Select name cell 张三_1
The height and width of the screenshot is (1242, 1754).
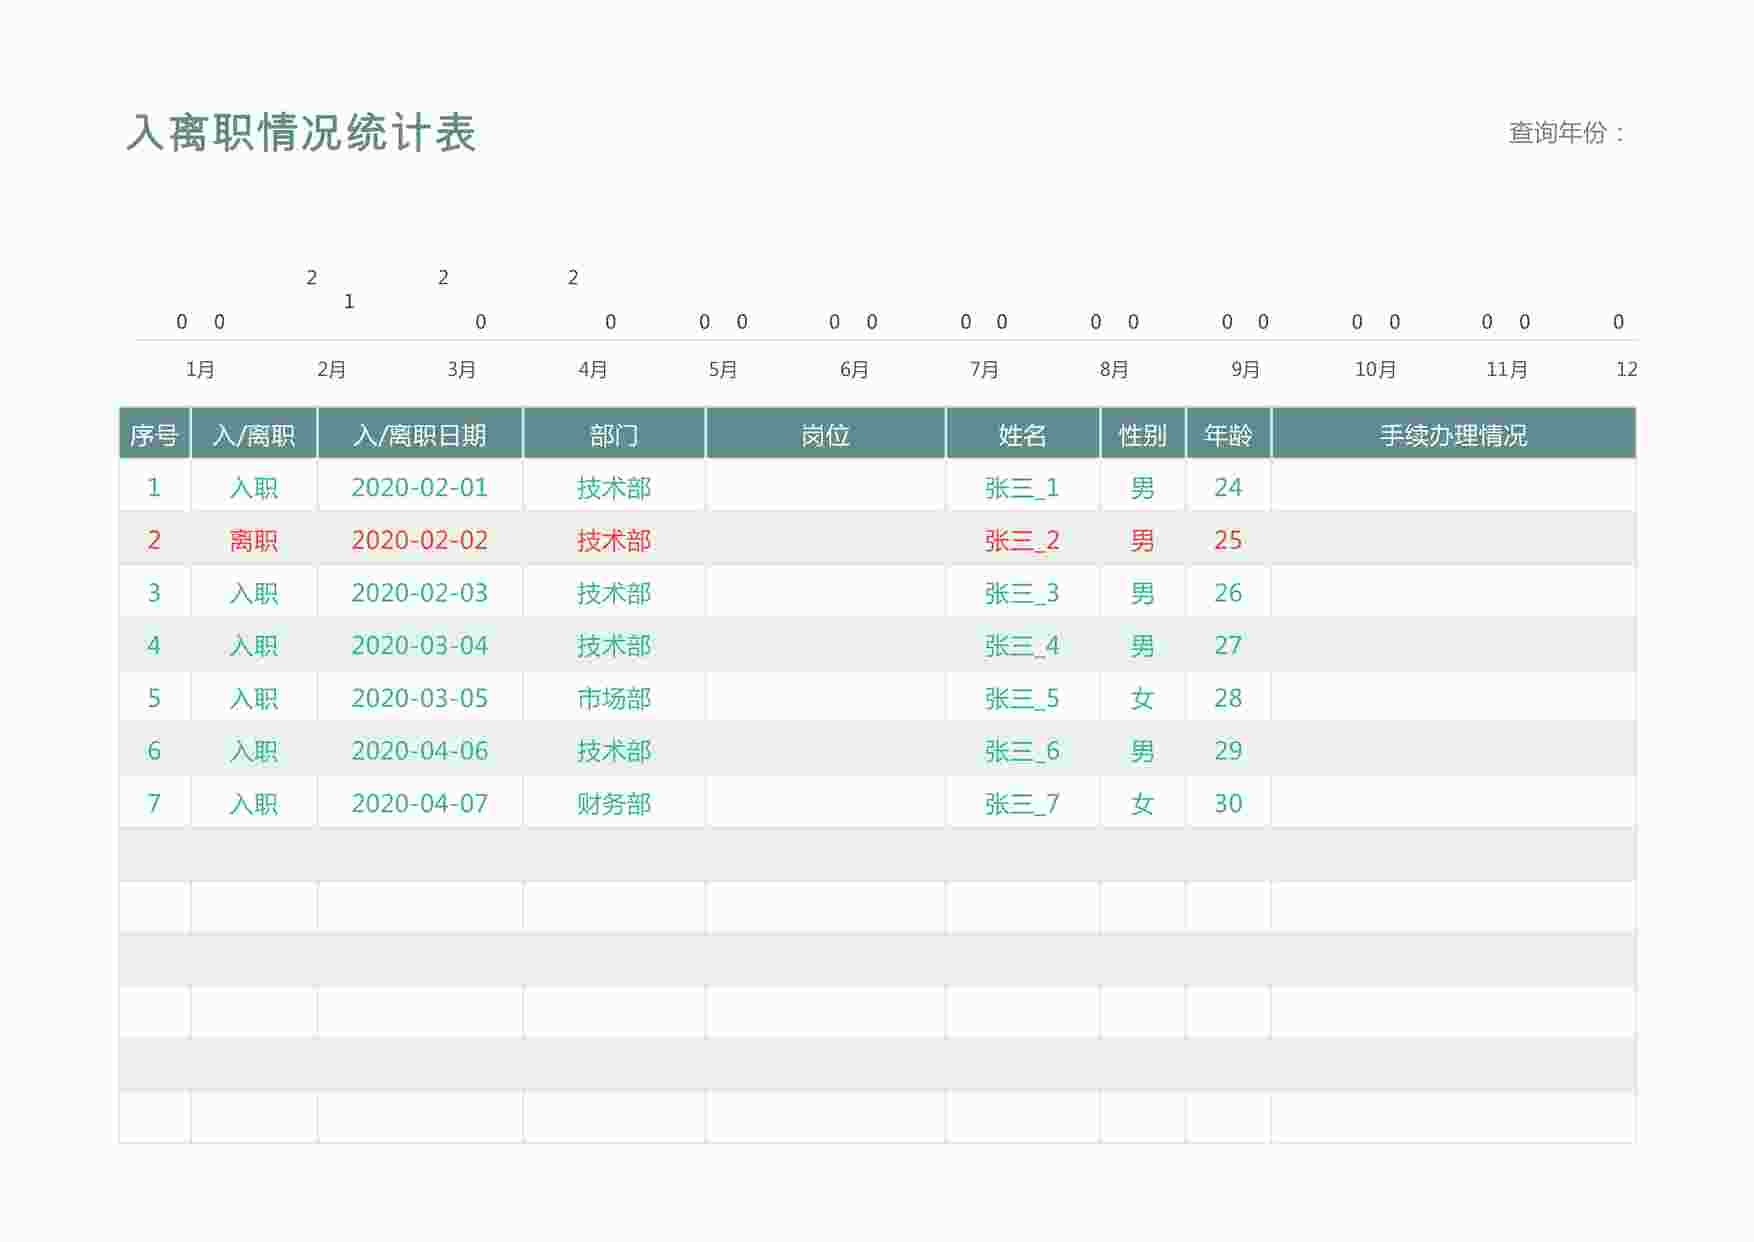[x=1022, y=488]
